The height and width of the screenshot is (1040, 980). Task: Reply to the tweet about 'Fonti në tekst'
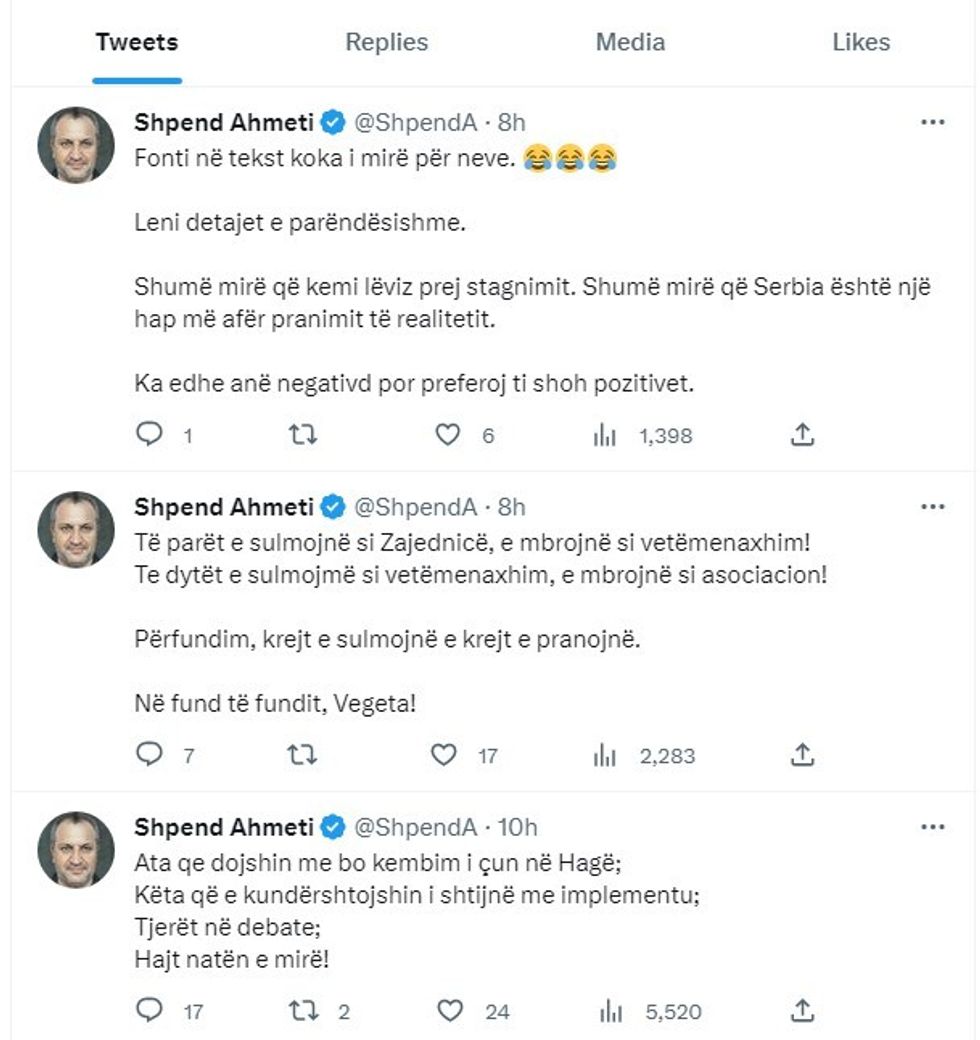(x=149, y=434)
